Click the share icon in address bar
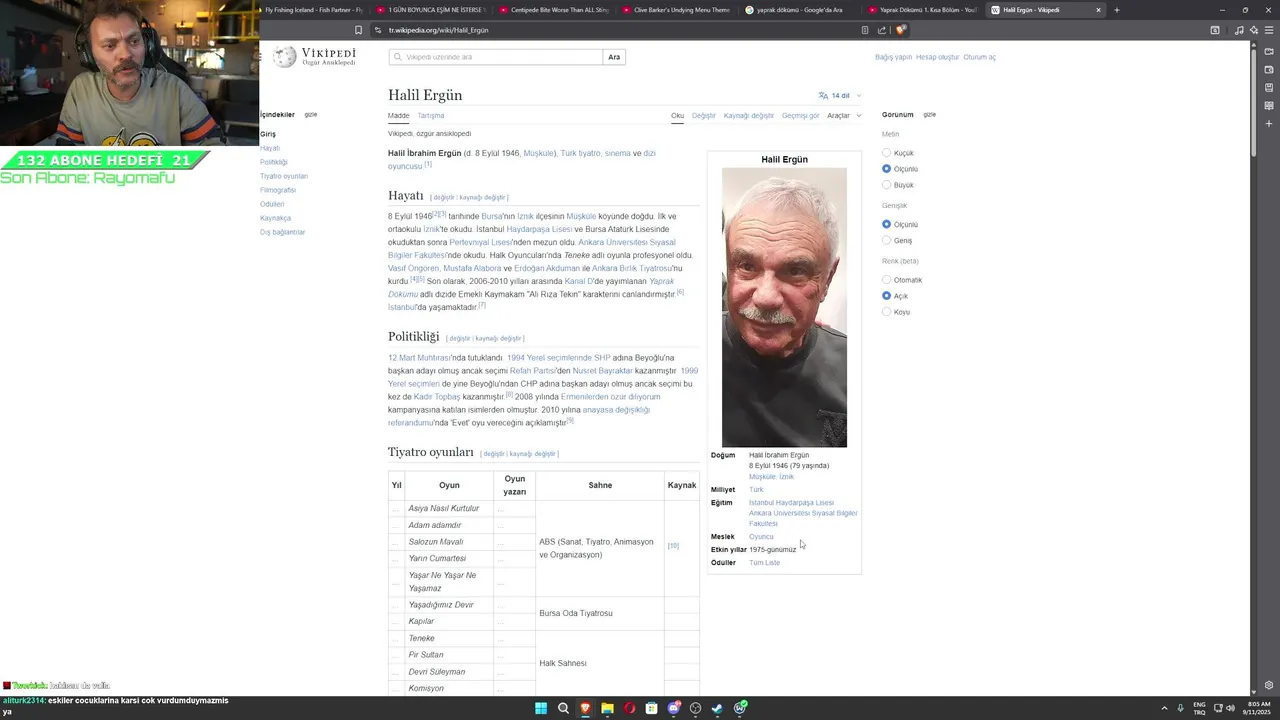1280x720 pixels. point(882,30)
